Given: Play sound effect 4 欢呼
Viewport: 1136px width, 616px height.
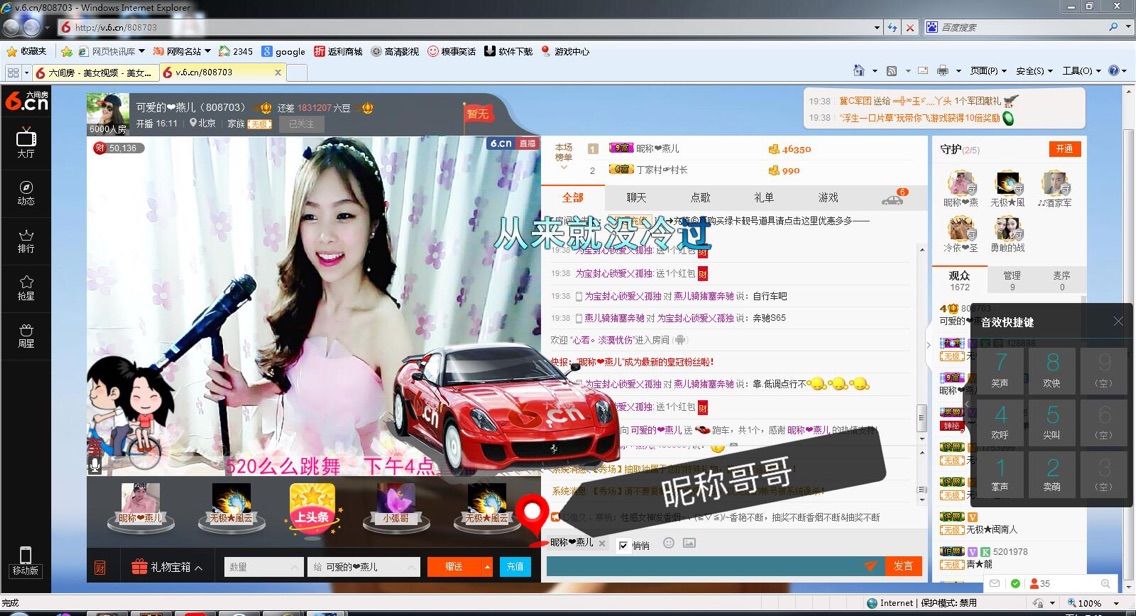Looking at the screenshot, I should (x=1000, y=421).
